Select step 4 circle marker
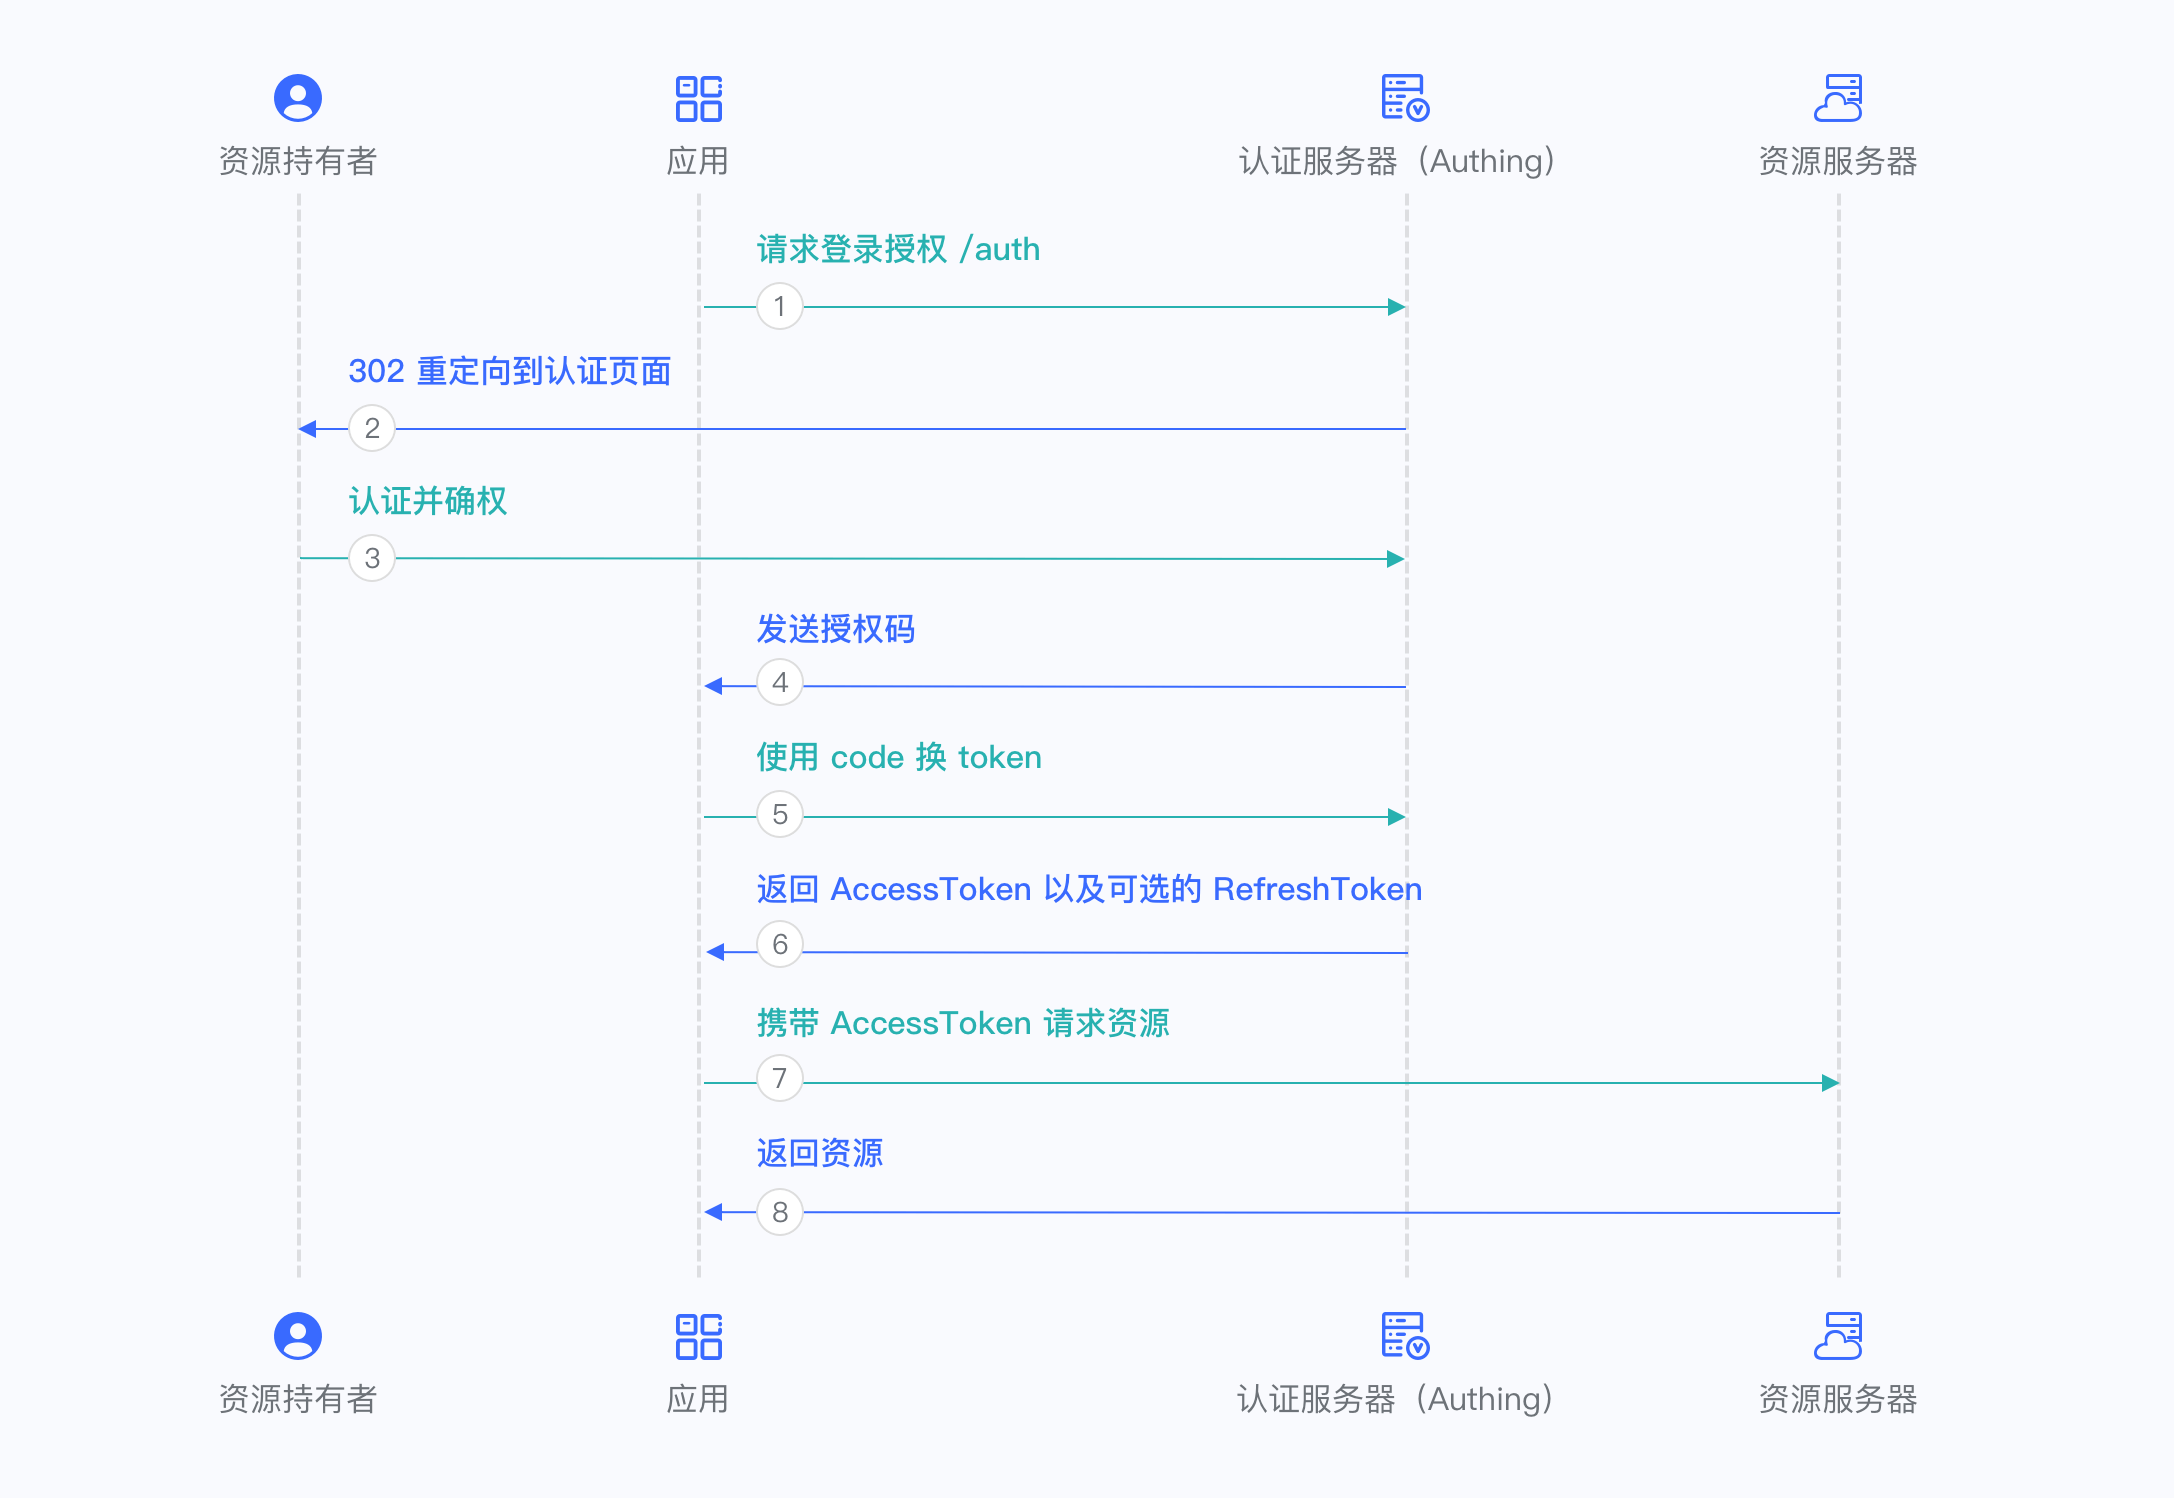The width and height of the screenshot is (2174, 1498). pyautogui.click(x=780, y=683)
